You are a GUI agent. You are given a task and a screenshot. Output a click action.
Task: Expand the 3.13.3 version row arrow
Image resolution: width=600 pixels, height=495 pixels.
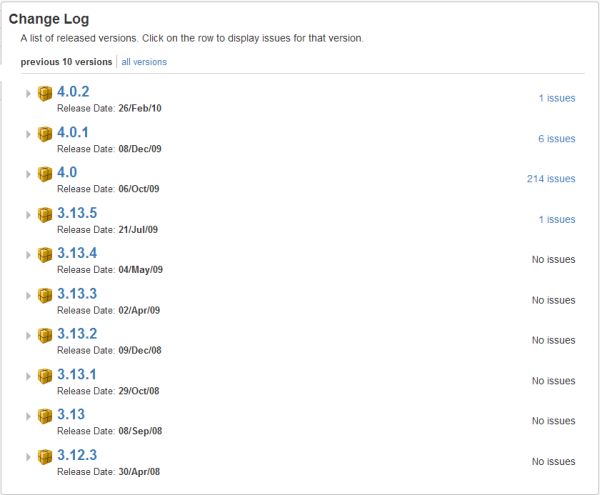pyautogui.click(x=28, y=296)
